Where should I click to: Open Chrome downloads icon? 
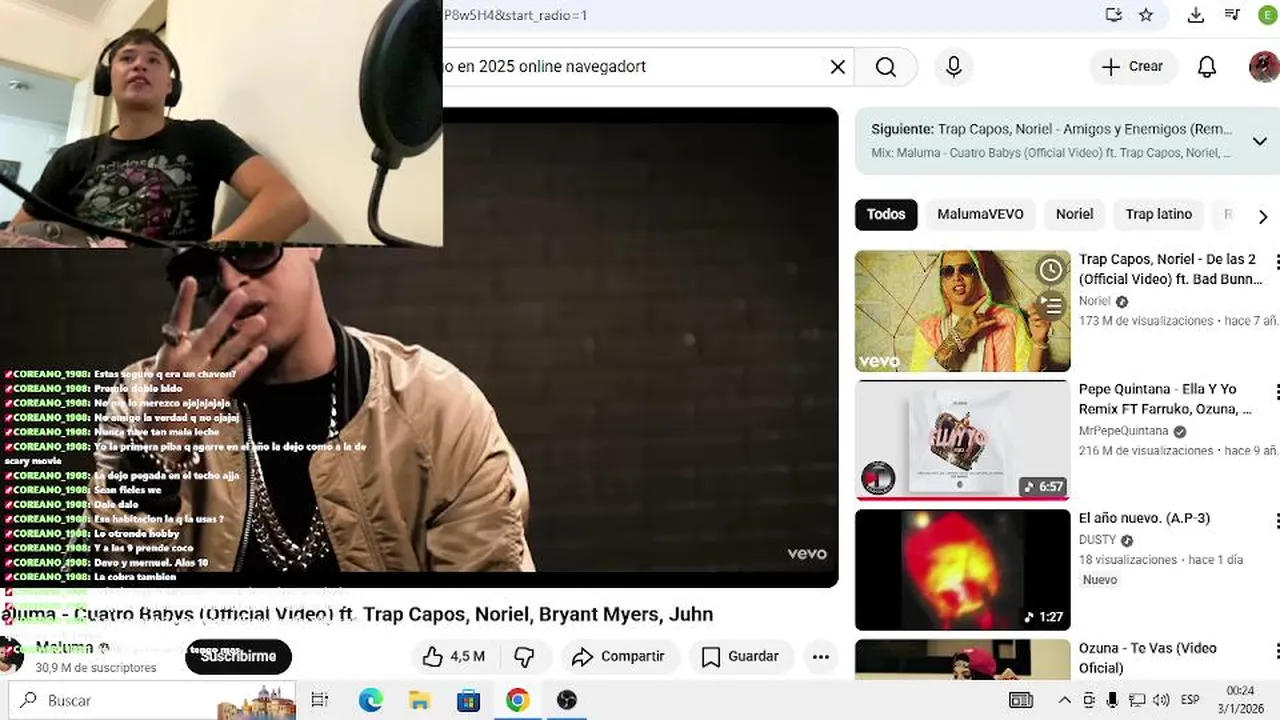coord(1196,15)
